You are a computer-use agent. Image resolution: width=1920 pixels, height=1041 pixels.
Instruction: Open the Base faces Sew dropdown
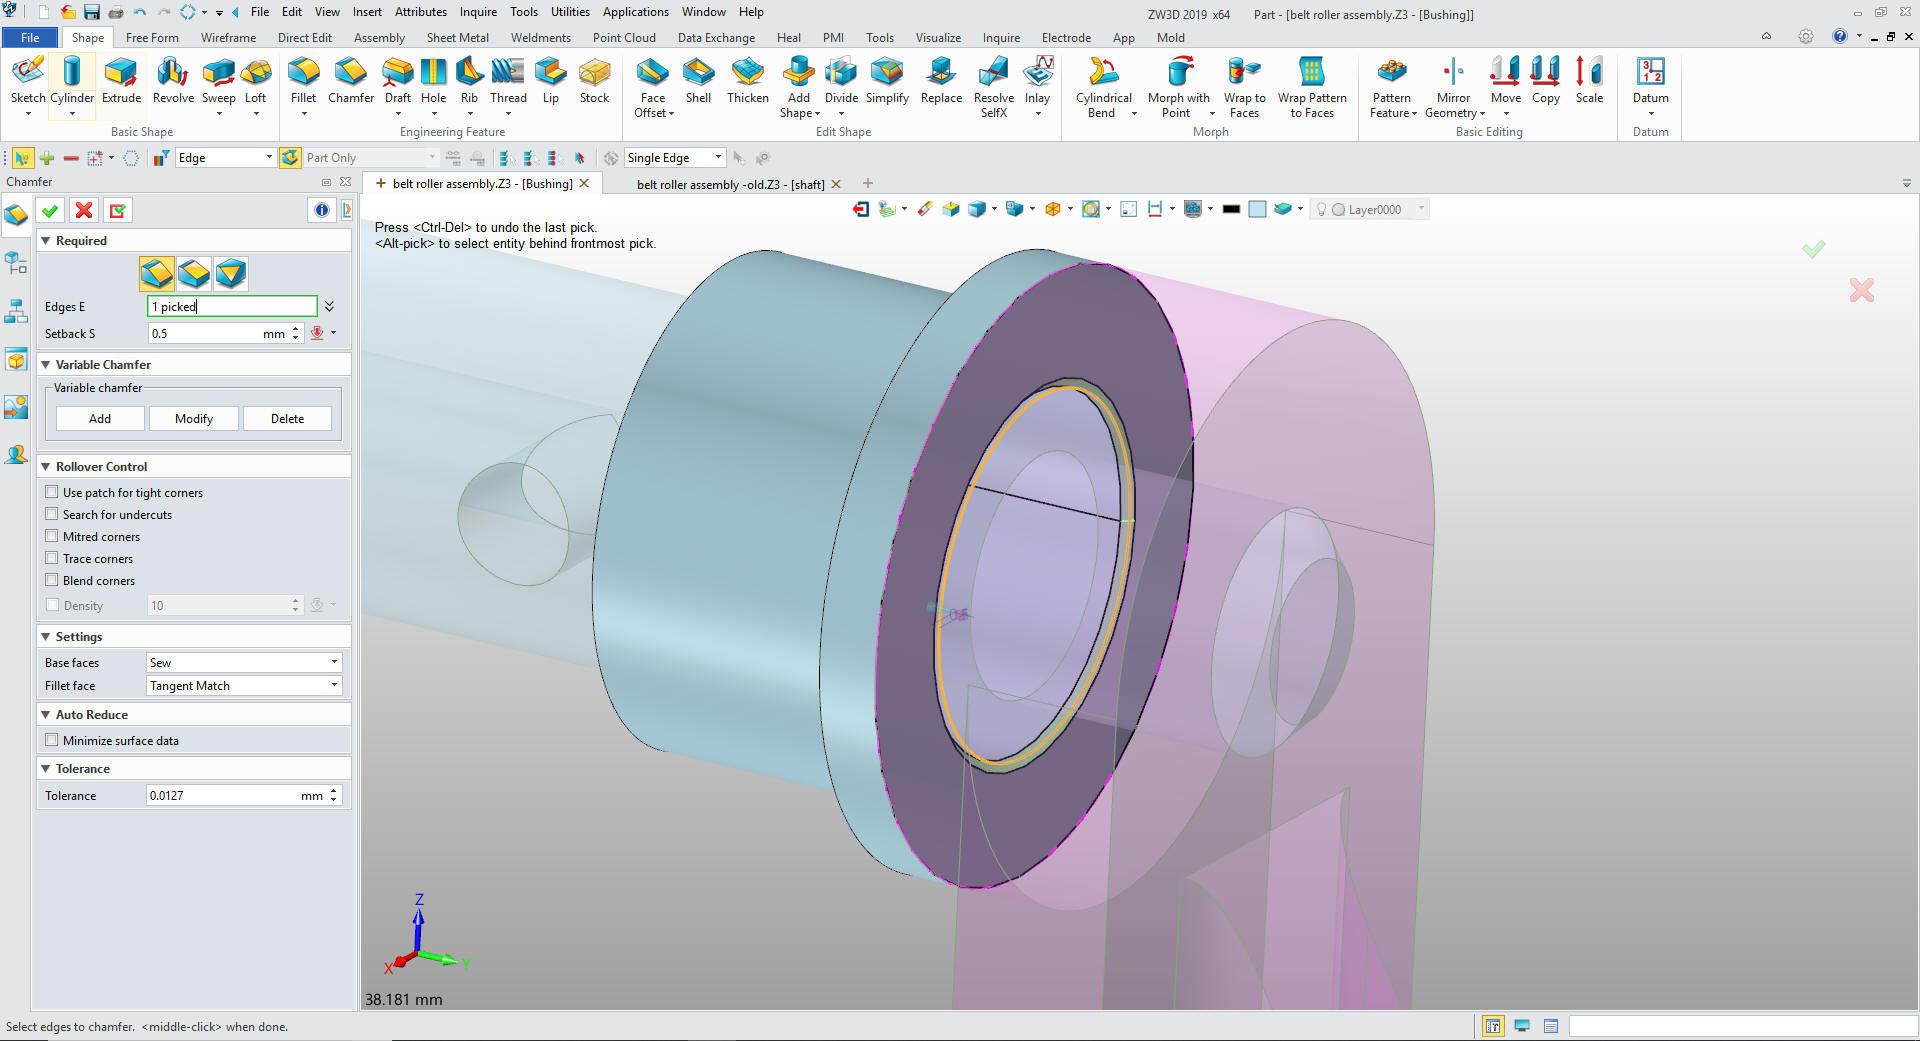point(244,662)
